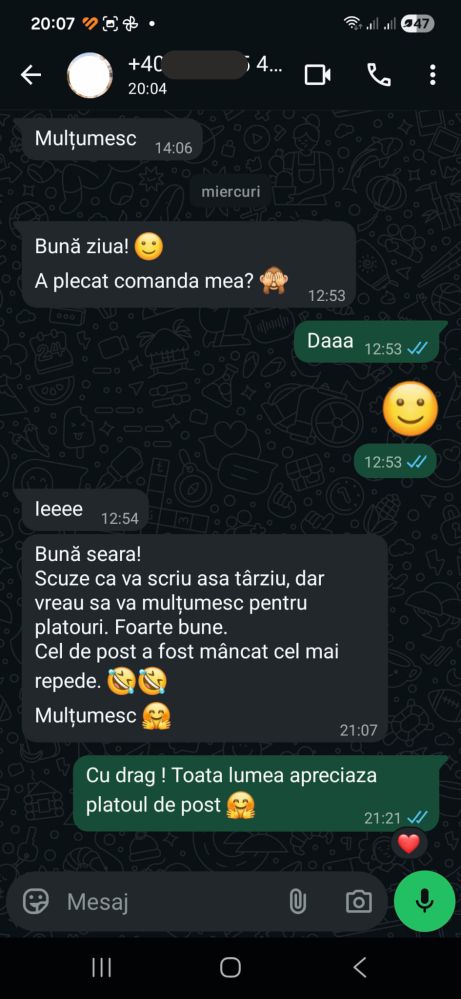Select the 'Bună seara!' long message
The height and width of the screenshot is (999, 461).
pos(204,638)
